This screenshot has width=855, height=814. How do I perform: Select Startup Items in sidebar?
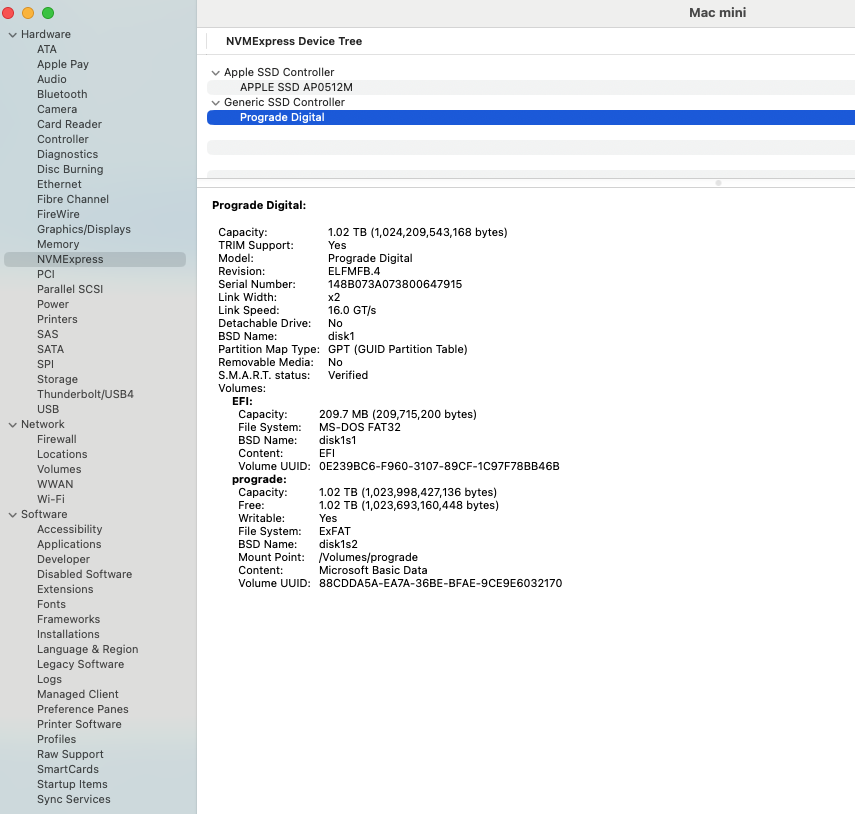(72, 784)
